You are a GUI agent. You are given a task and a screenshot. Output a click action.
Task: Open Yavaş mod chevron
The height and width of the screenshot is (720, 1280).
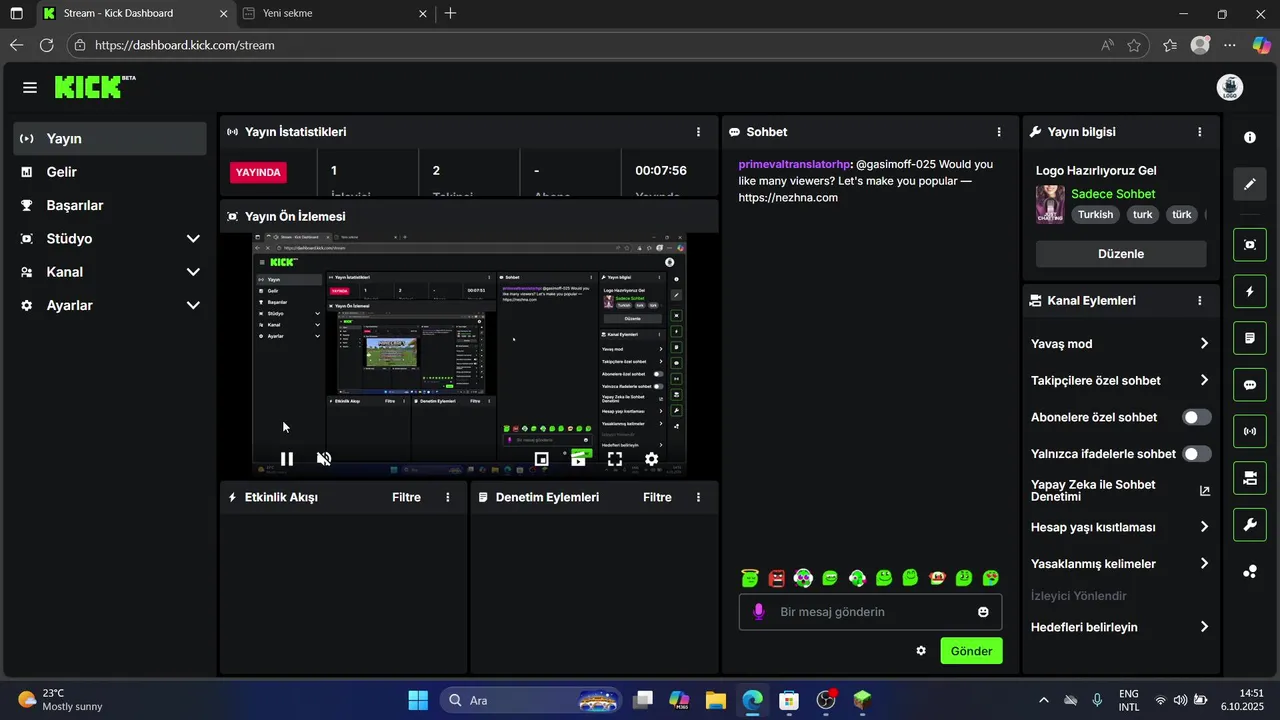[1204, 344]
